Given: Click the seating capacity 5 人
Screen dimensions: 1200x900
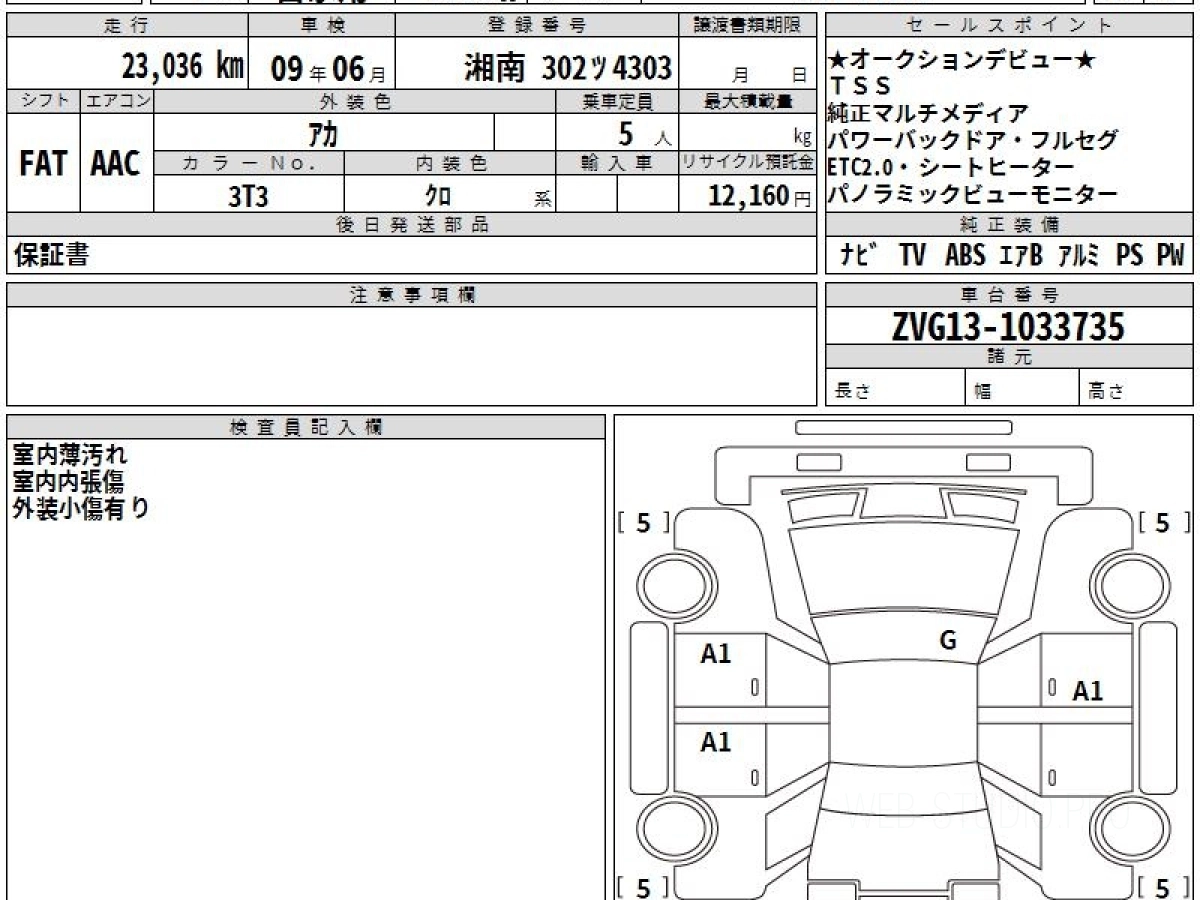Looking at the screenshot, I should click(645, 133).
